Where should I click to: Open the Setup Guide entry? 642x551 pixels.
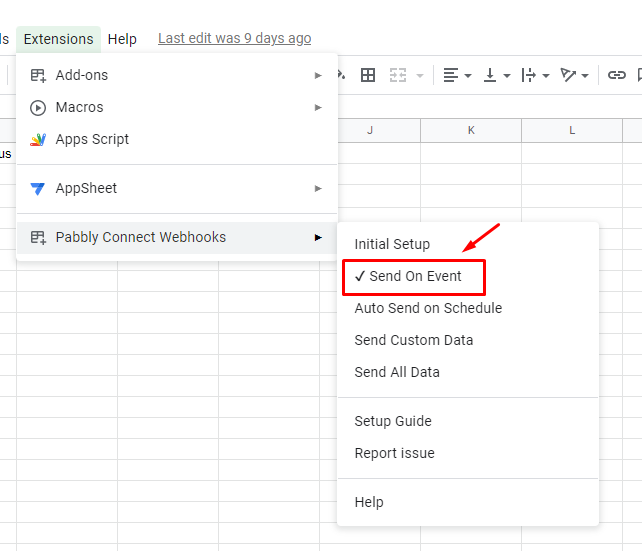[468, 421]
